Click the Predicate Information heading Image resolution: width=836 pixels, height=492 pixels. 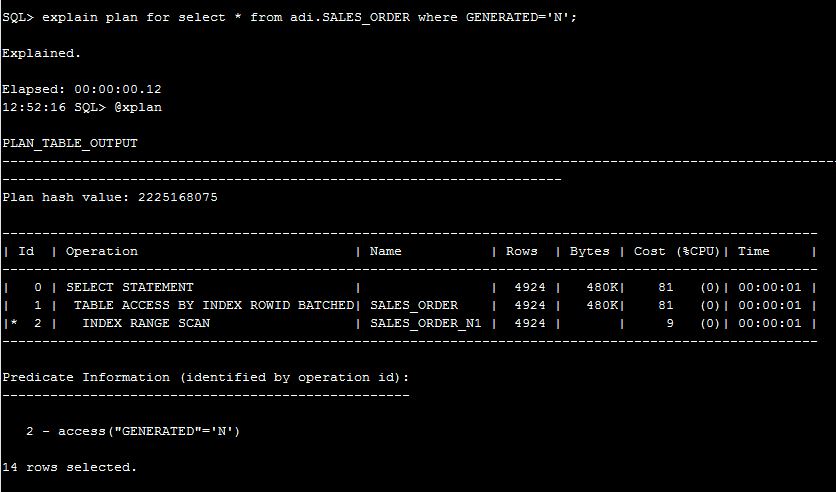206,377
